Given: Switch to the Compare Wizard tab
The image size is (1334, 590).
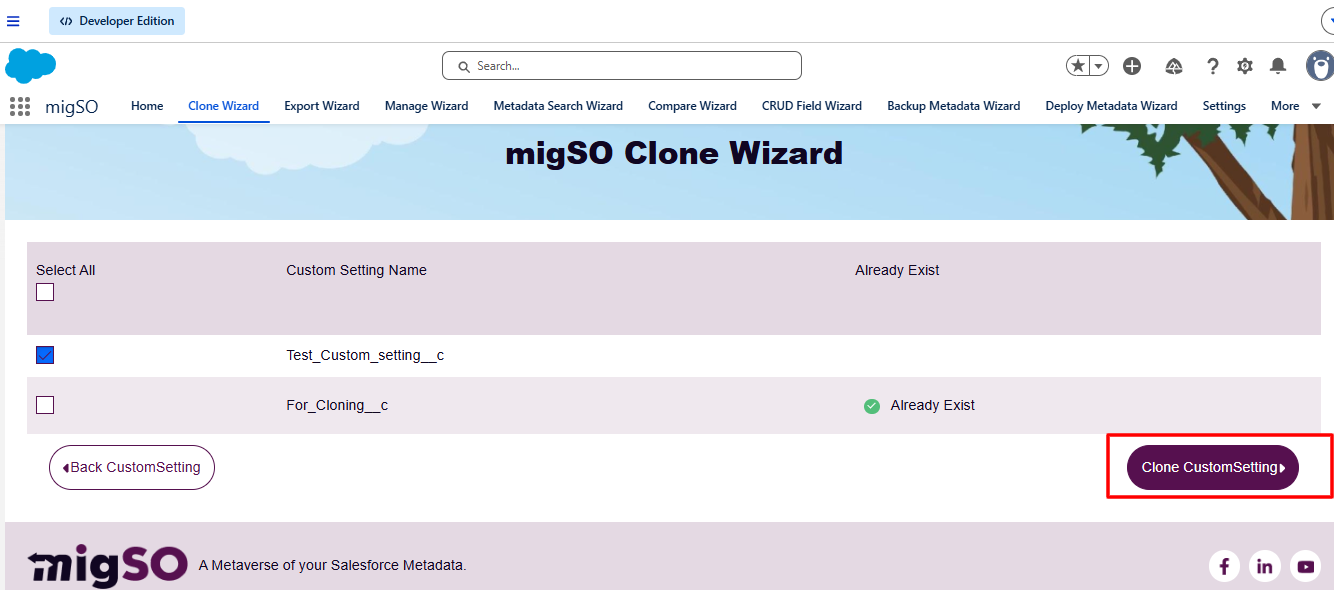Looking at the screenshot, I should (692, 106).
